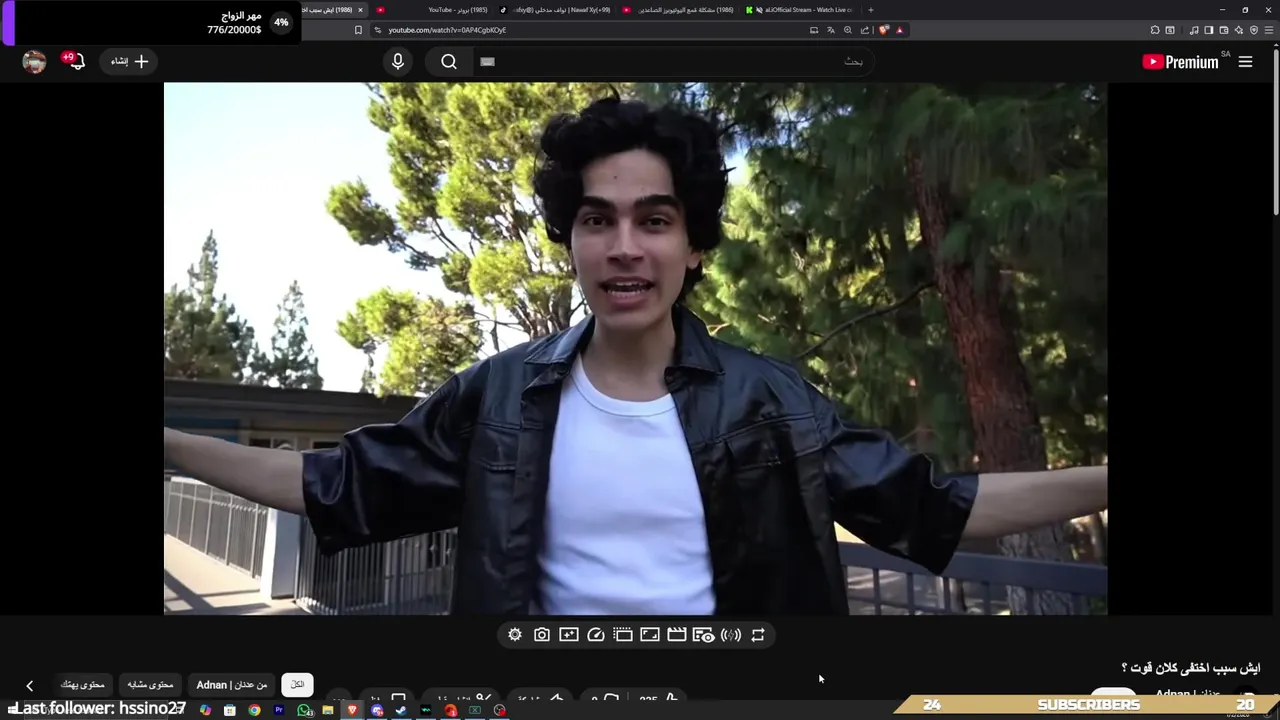Image resolution: width=1280 pixels, height=720 pixels.
Task: Click the corner-brackets icon in extension toolbar
Action: 650,635
